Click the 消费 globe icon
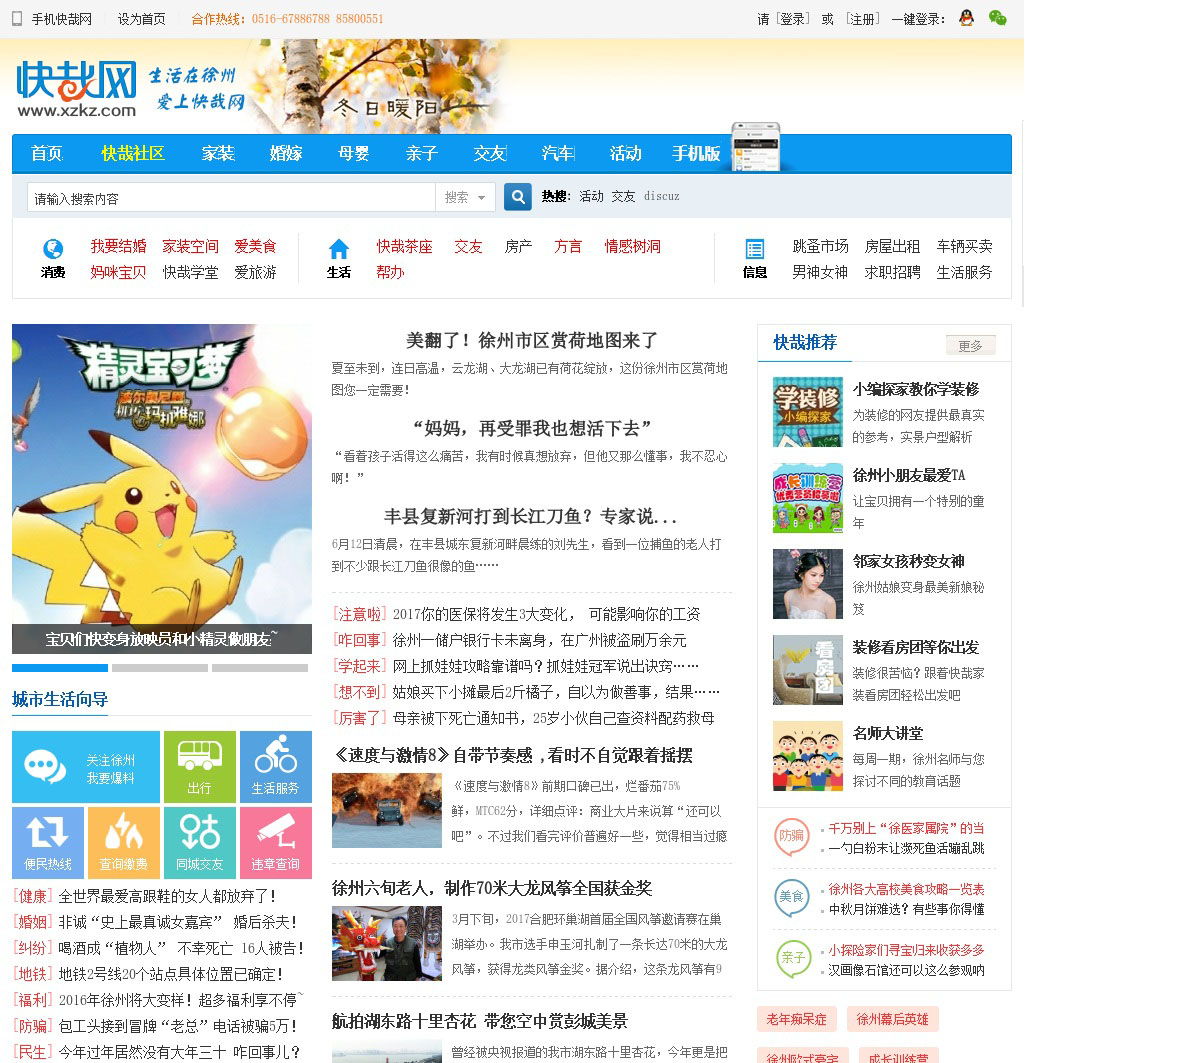1200x1063 pixels. point(53,248)
